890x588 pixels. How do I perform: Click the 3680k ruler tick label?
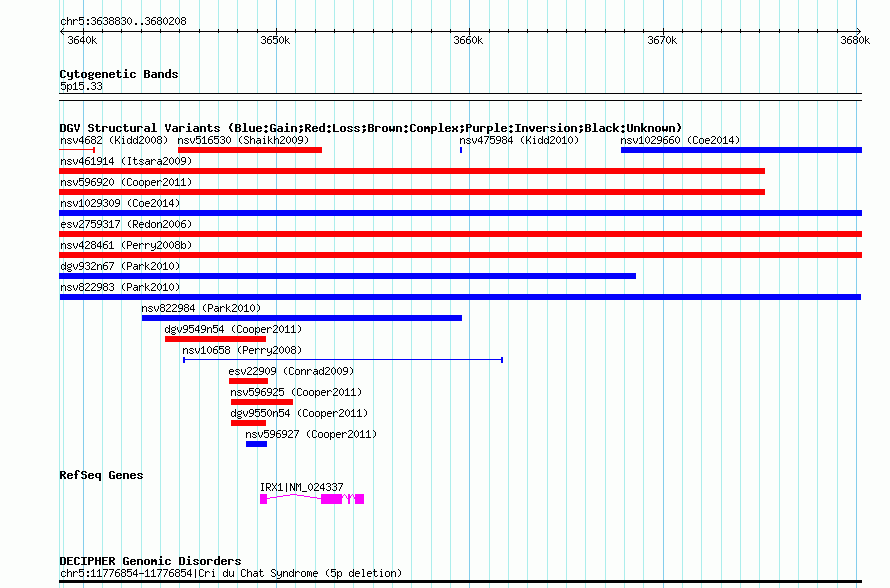click(855, 40)
